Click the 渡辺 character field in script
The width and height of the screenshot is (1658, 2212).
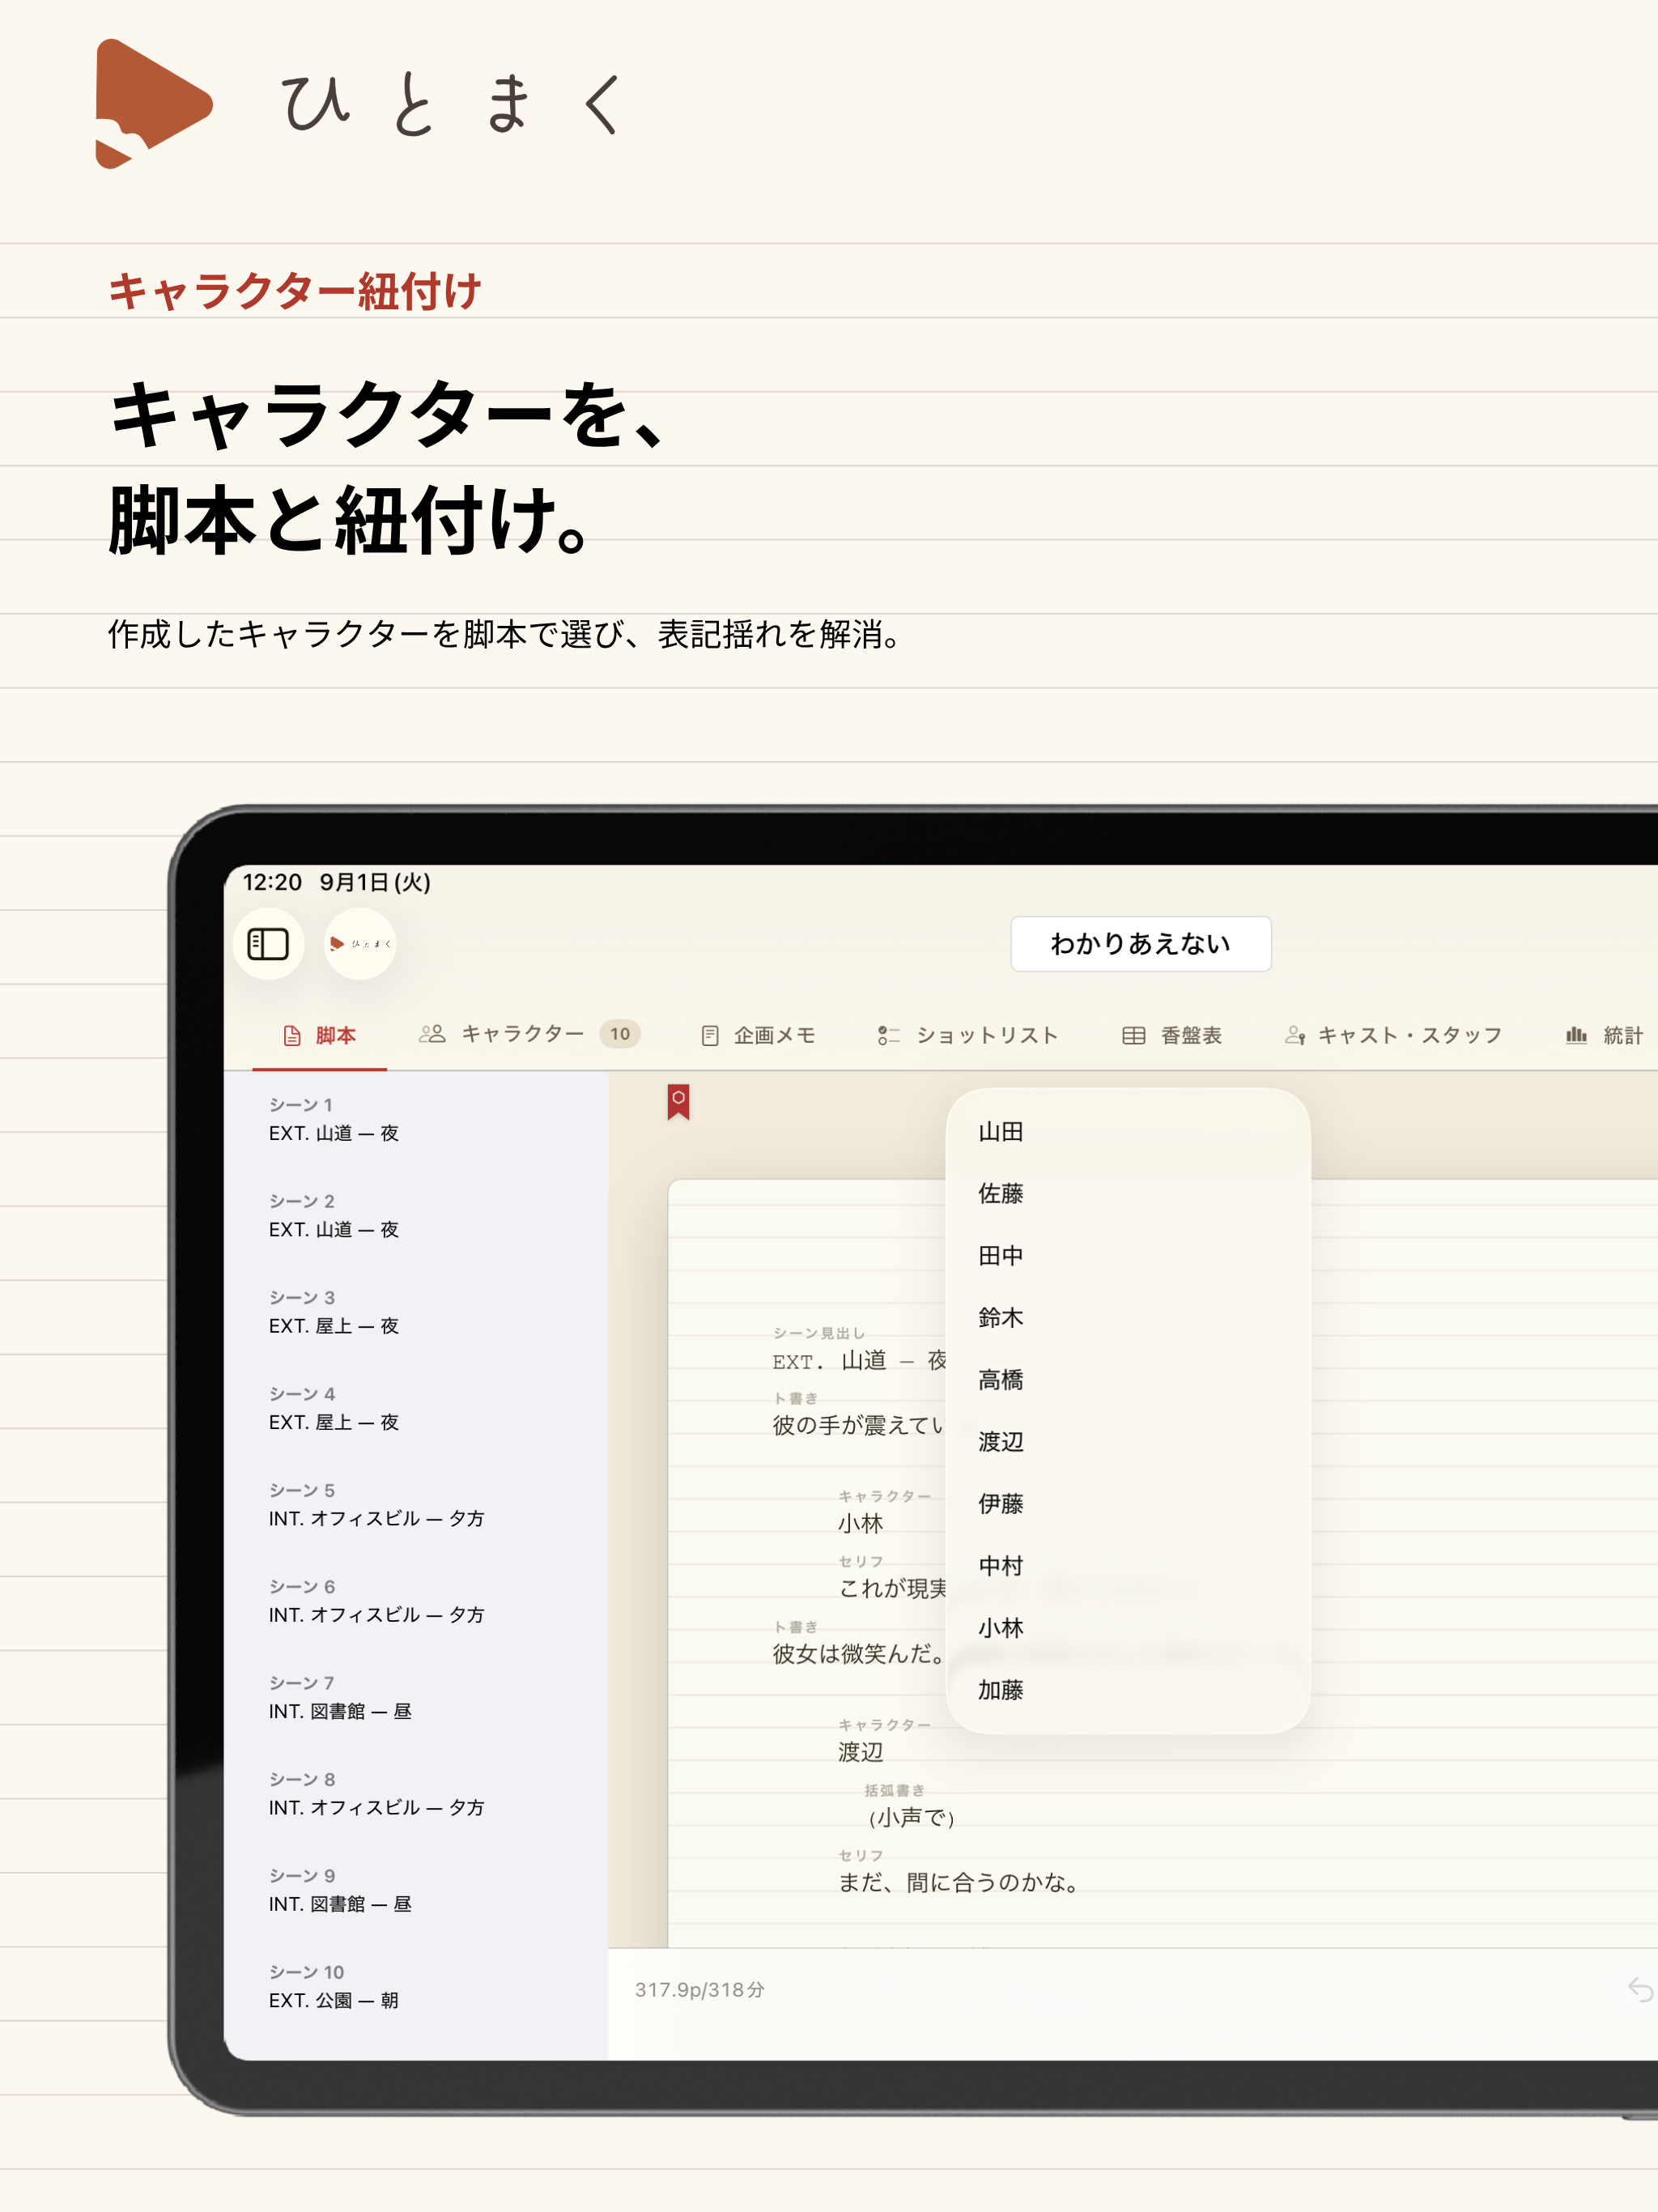point(861,1751)
